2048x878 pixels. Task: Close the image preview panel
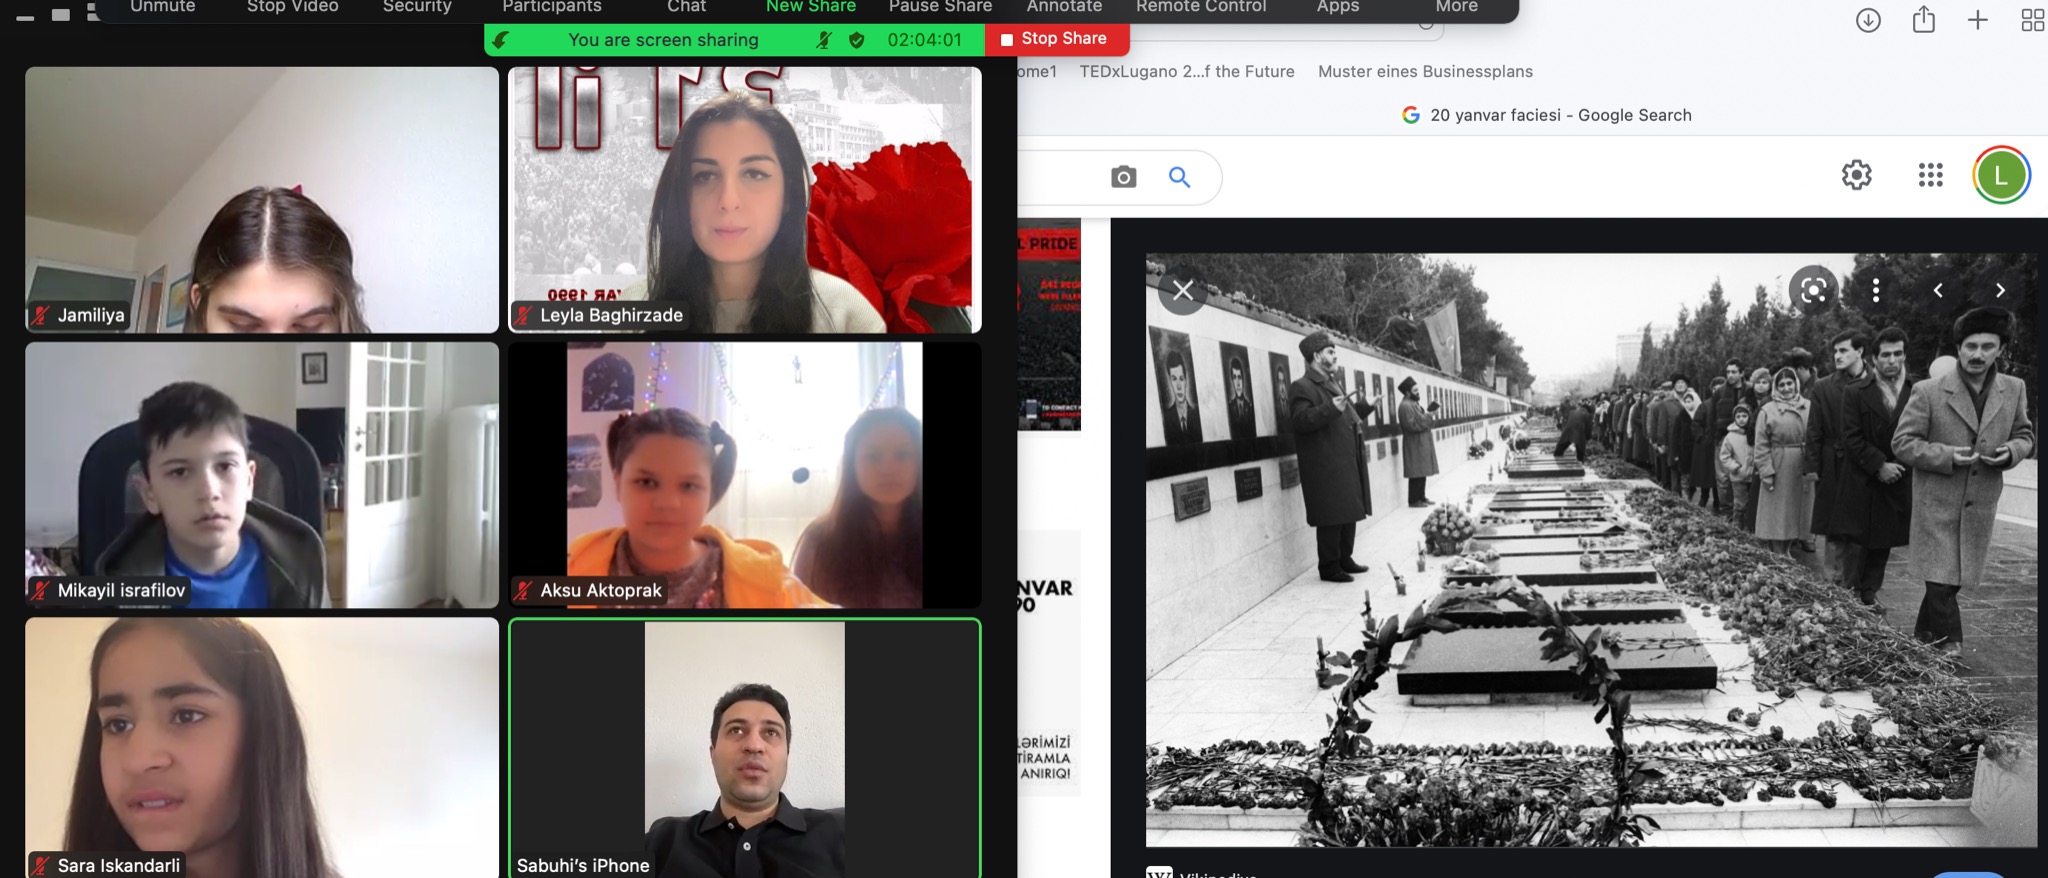[x=1182, y=291]
